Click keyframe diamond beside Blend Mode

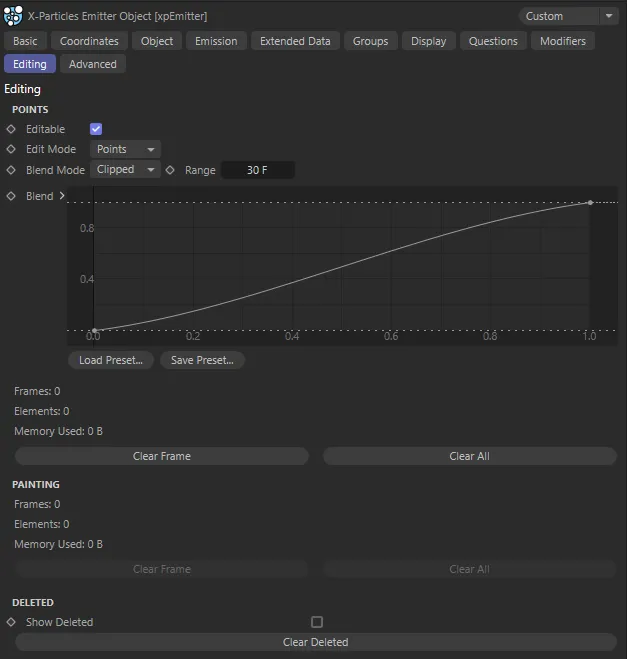coord(11,170)
